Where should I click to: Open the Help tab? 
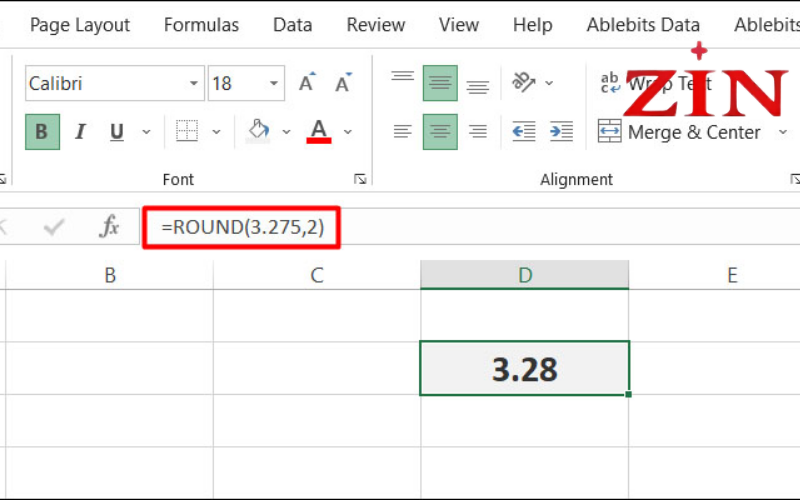532,25
